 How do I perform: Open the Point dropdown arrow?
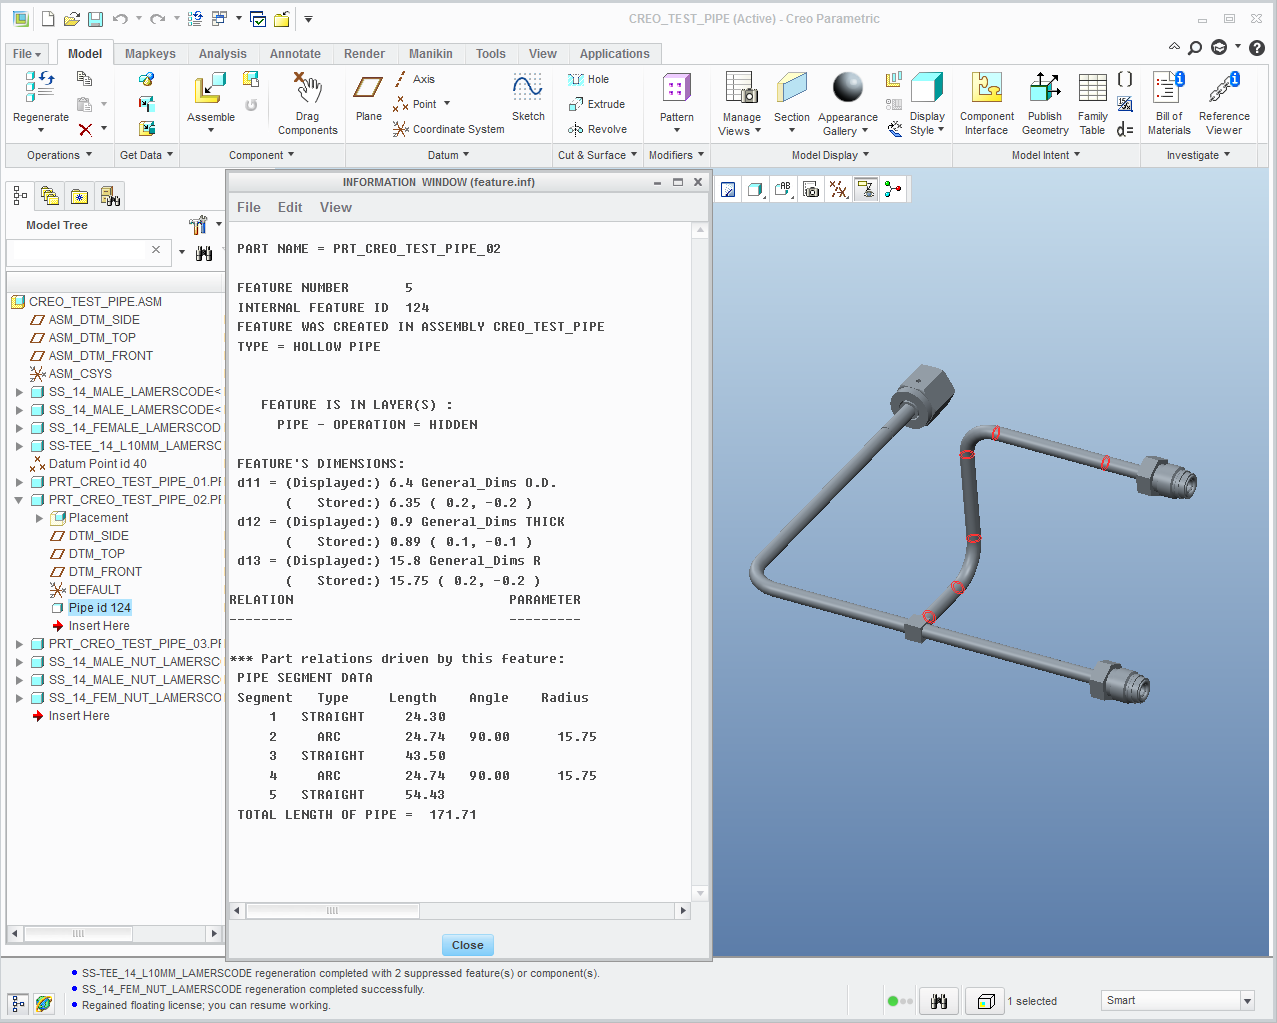(447, 104)
